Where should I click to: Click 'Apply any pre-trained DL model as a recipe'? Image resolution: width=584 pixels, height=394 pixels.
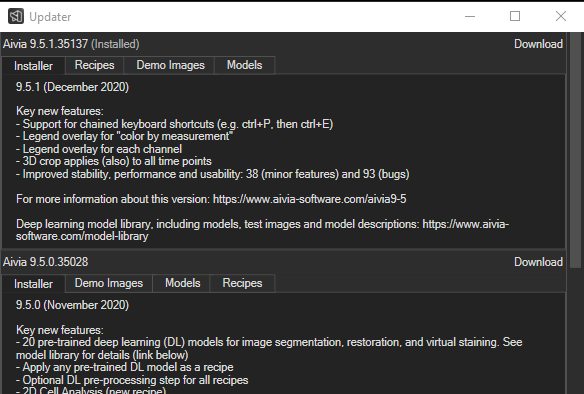125,367
